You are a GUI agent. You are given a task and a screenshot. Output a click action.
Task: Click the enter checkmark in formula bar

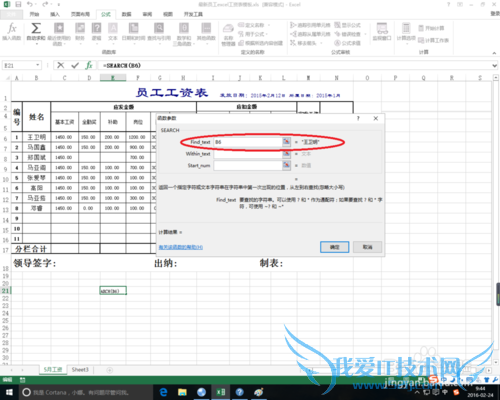(75, 65)
